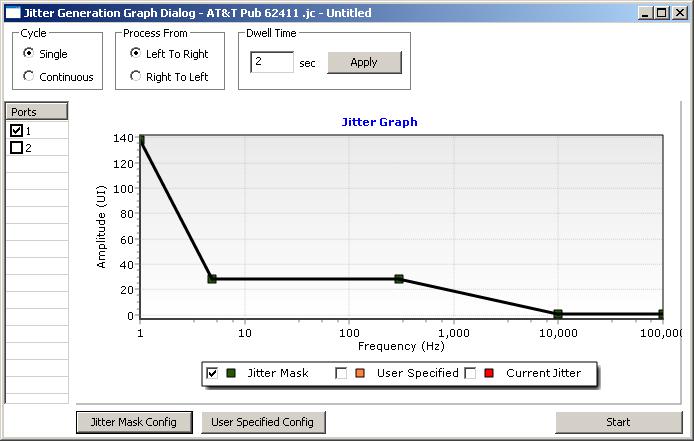Click the Current Jitter legend label
Image resolution: width=694 pixels, height=441 pixels.
pyautogui.click(x=544, y=373)
